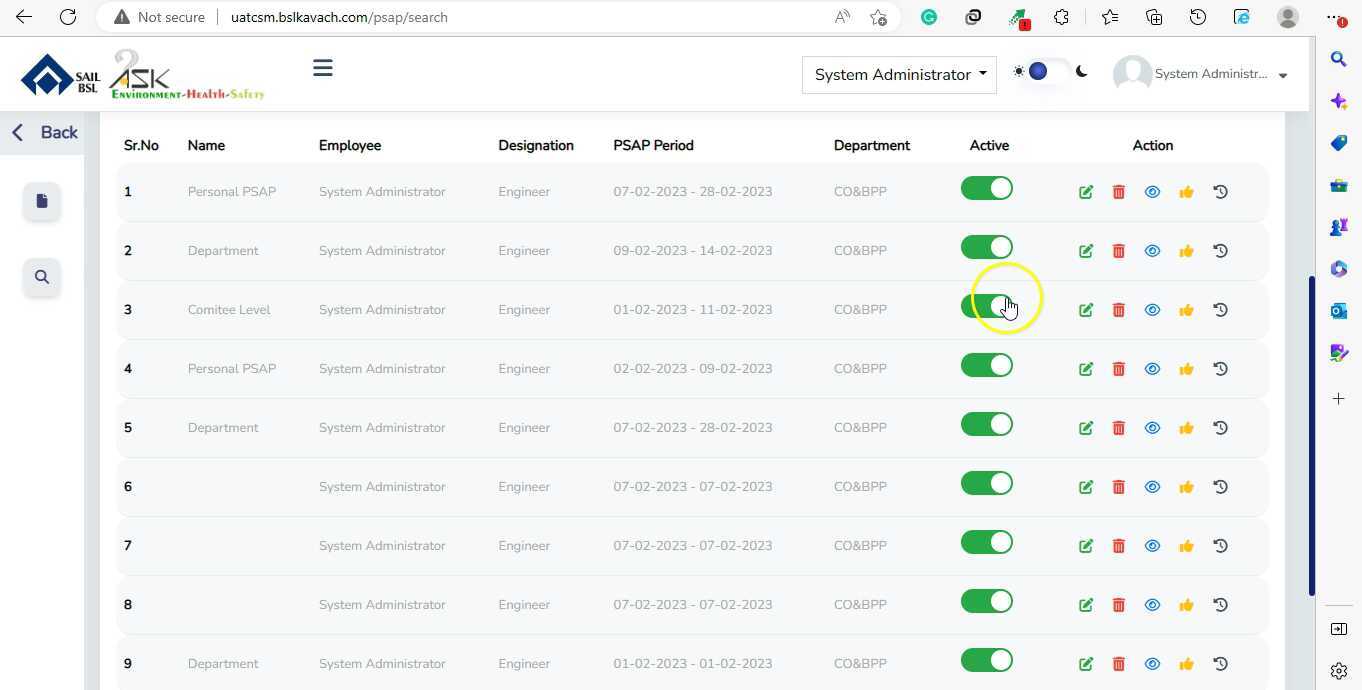Click thumbs-up approve icon in row 5
Screen dimensions: 1362x690
click(1186, 428)
